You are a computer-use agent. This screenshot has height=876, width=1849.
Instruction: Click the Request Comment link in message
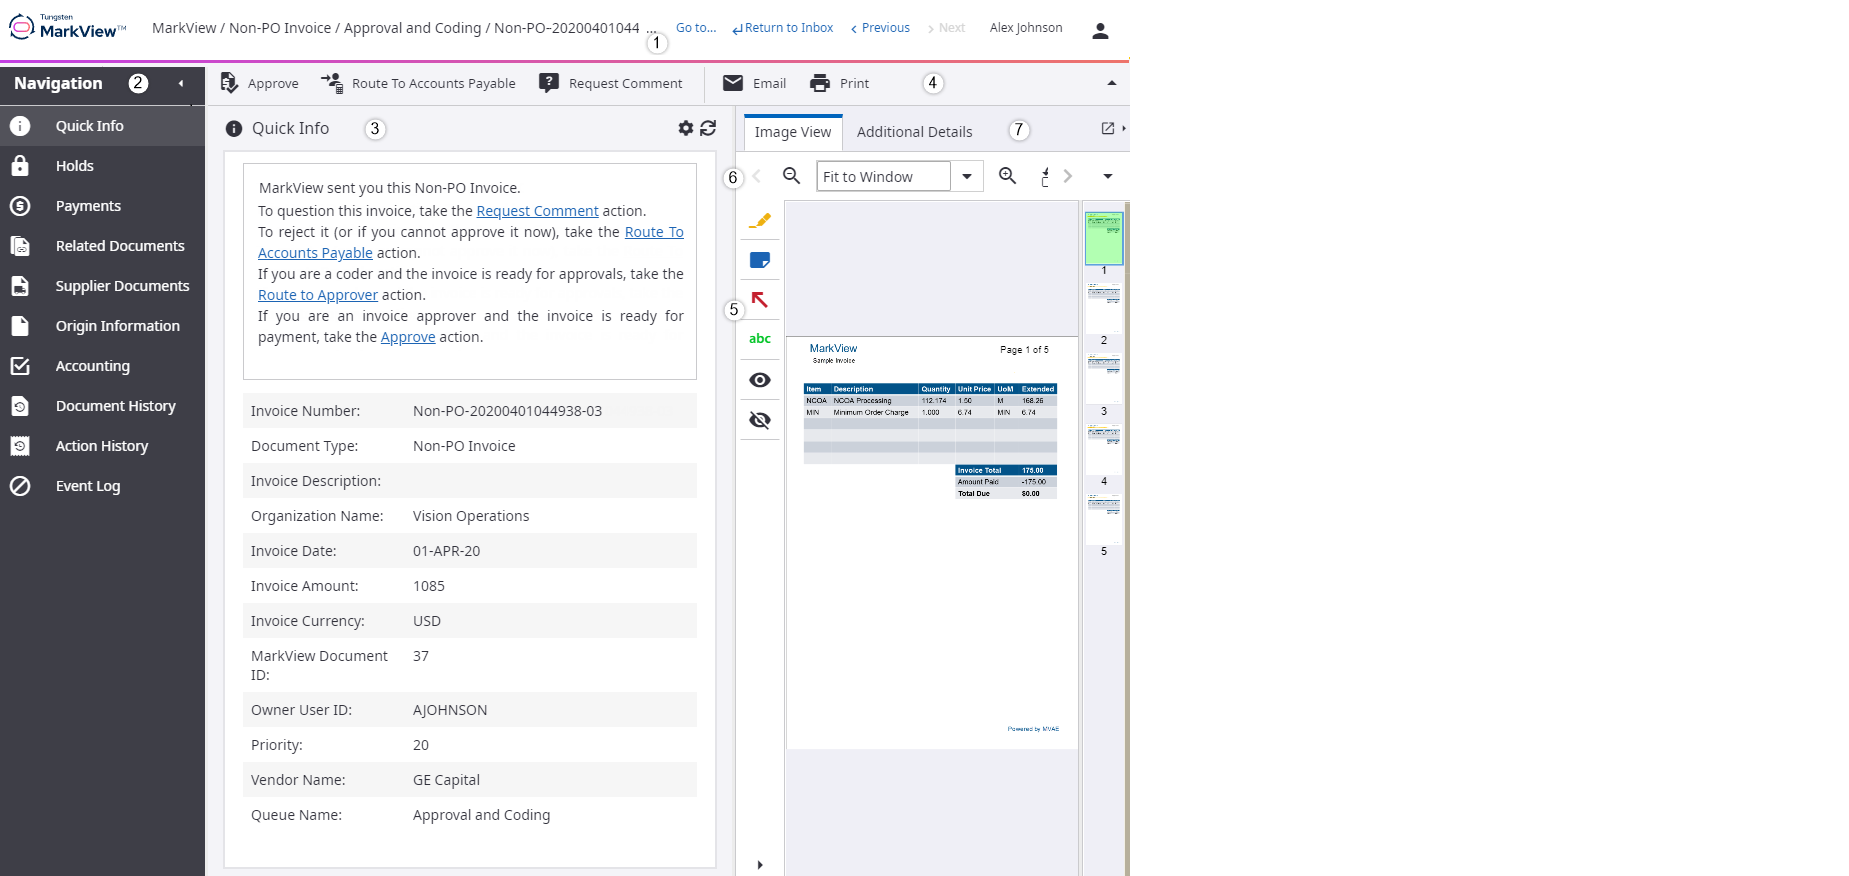537,211
